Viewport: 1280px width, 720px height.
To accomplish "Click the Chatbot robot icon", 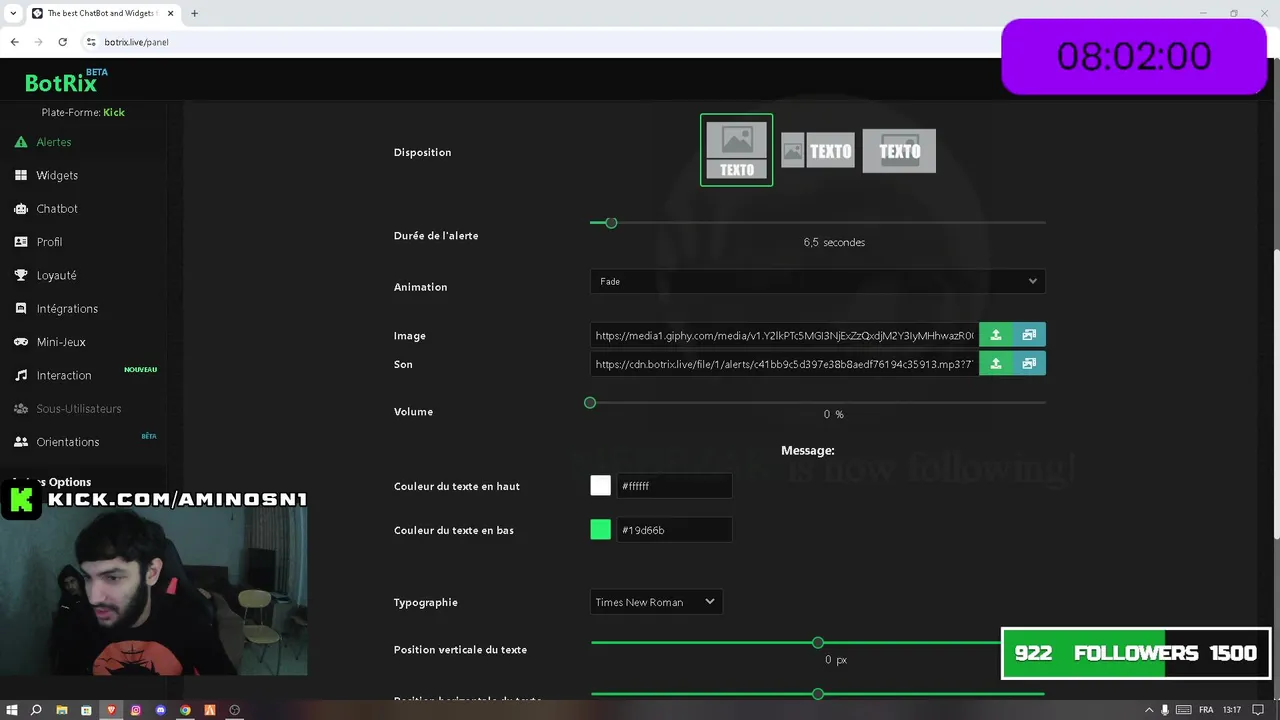I will pos(20,209).
